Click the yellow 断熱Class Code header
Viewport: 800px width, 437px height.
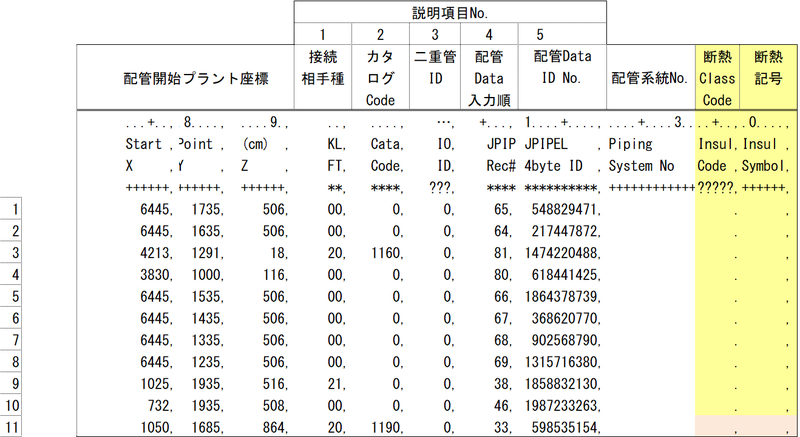(717, 77)
